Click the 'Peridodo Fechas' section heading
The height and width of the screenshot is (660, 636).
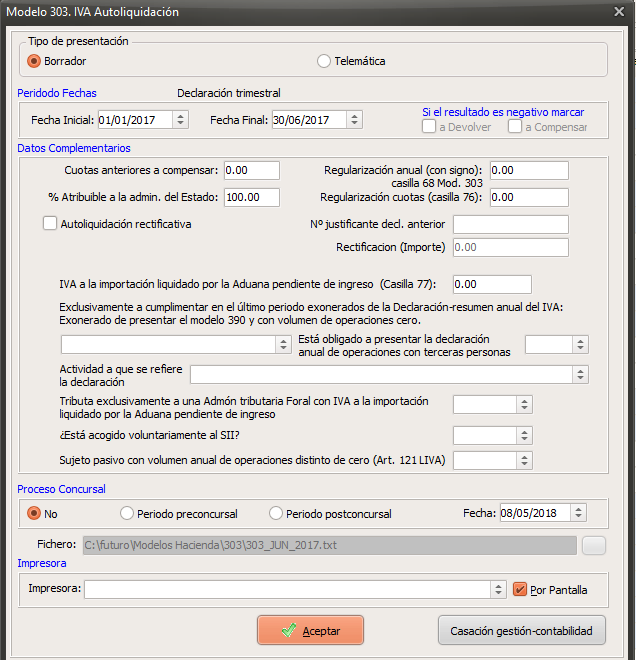pos(57,93)
